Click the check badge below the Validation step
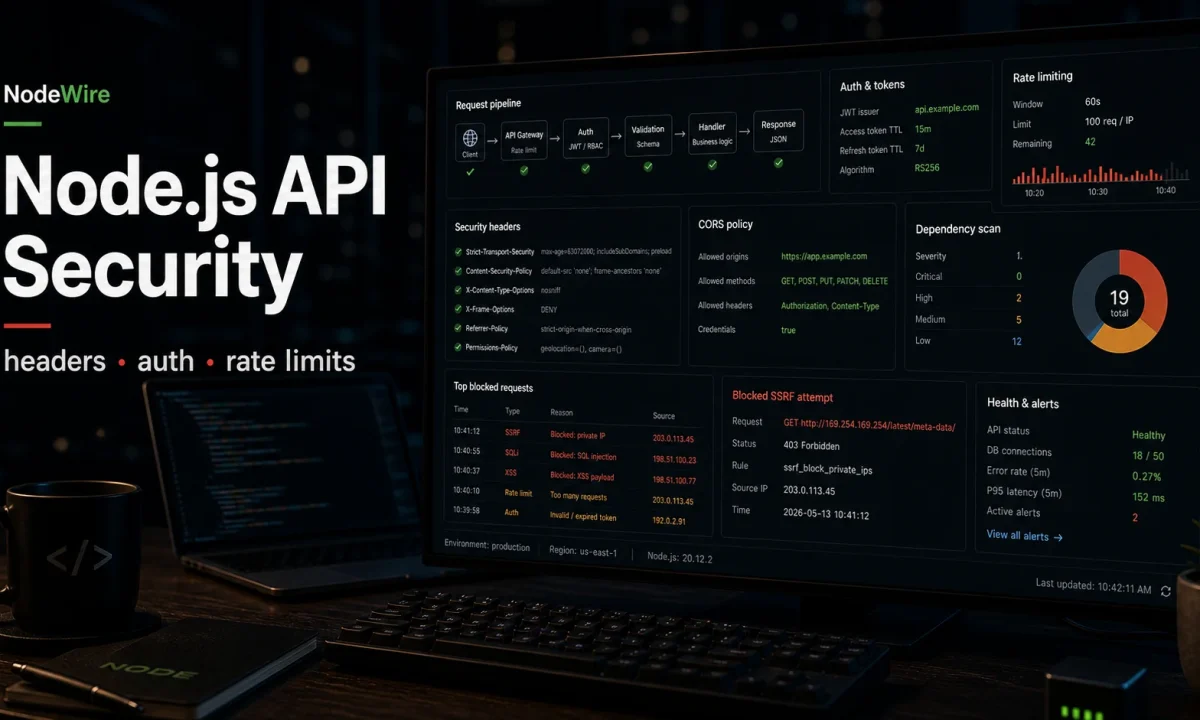 648,166
